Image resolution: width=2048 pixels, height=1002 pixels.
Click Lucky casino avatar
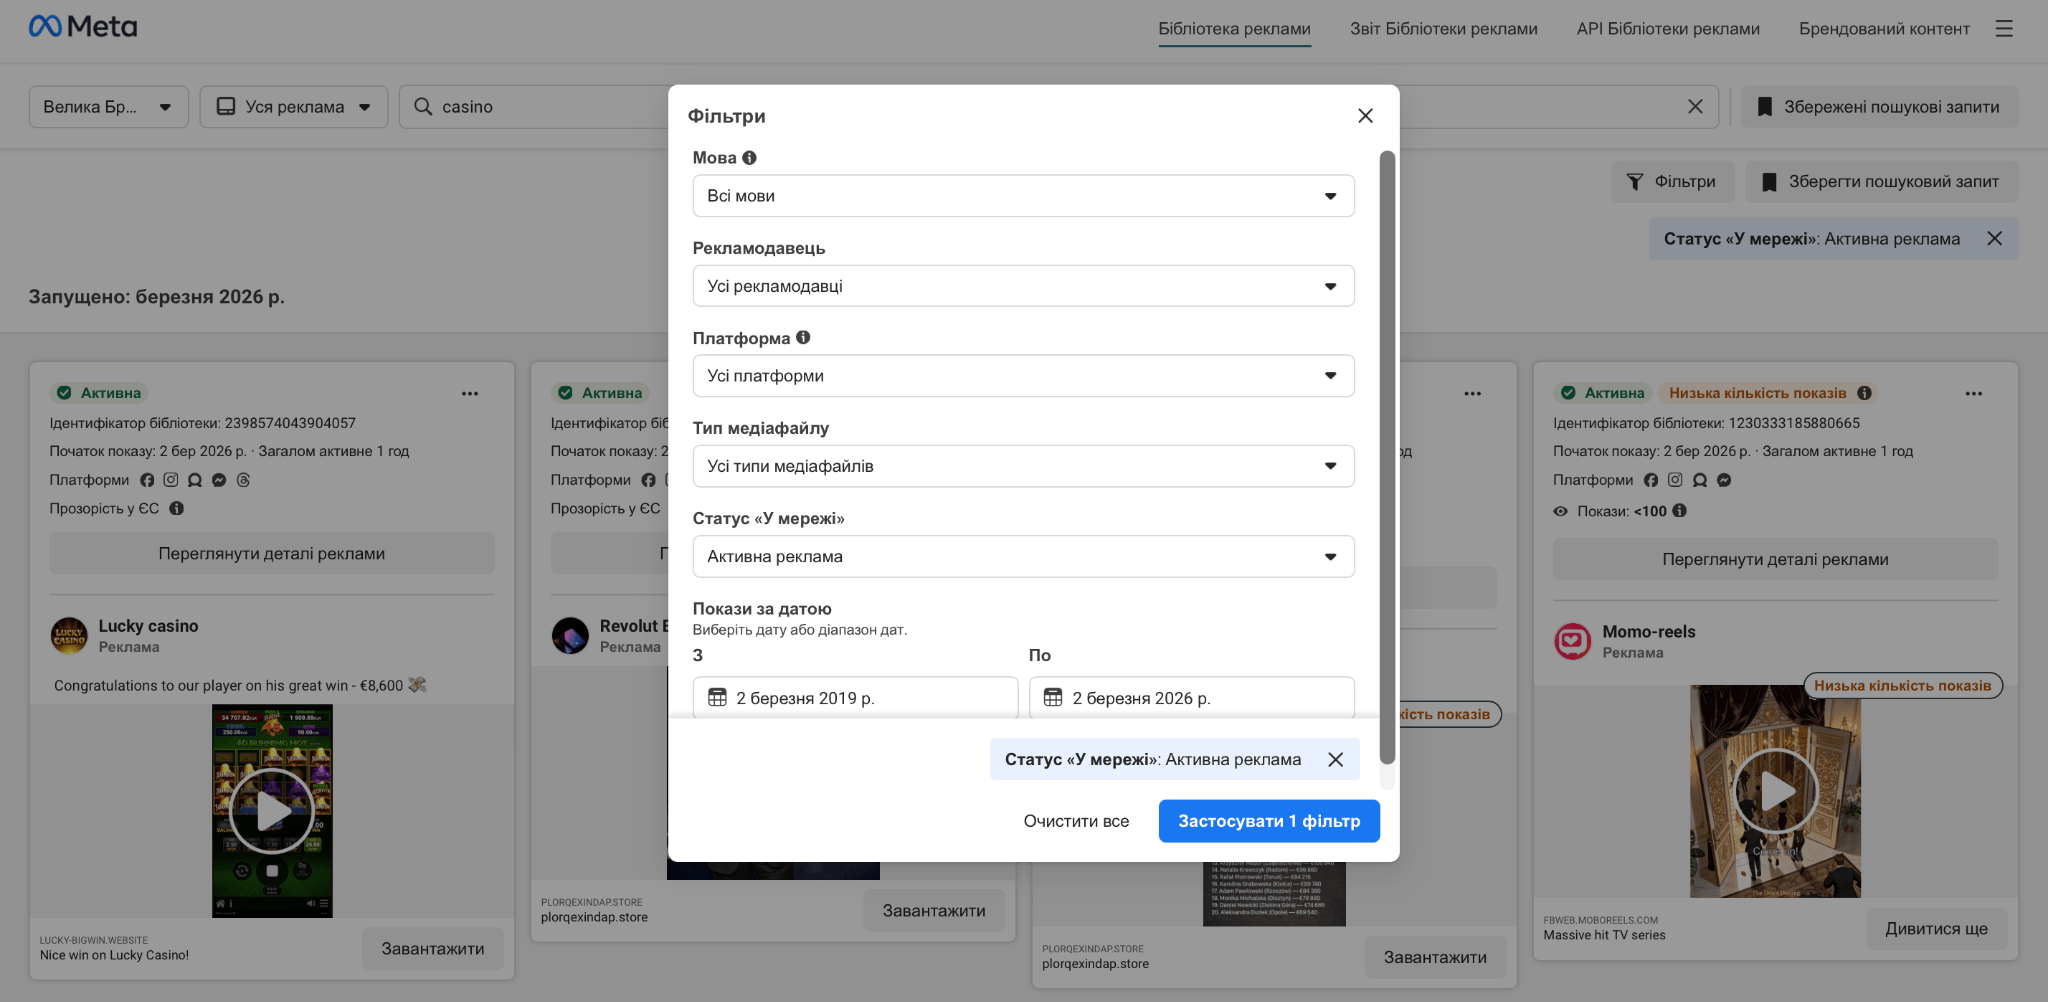point(69,636)
